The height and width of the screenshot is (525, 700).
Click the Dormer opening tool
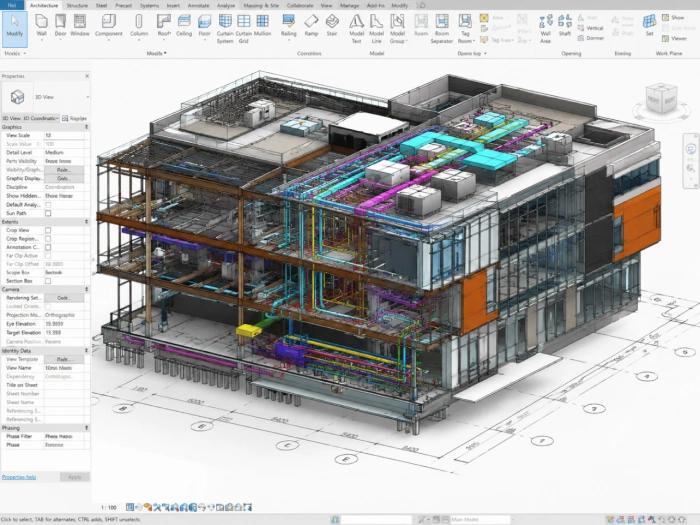(591, 38)
